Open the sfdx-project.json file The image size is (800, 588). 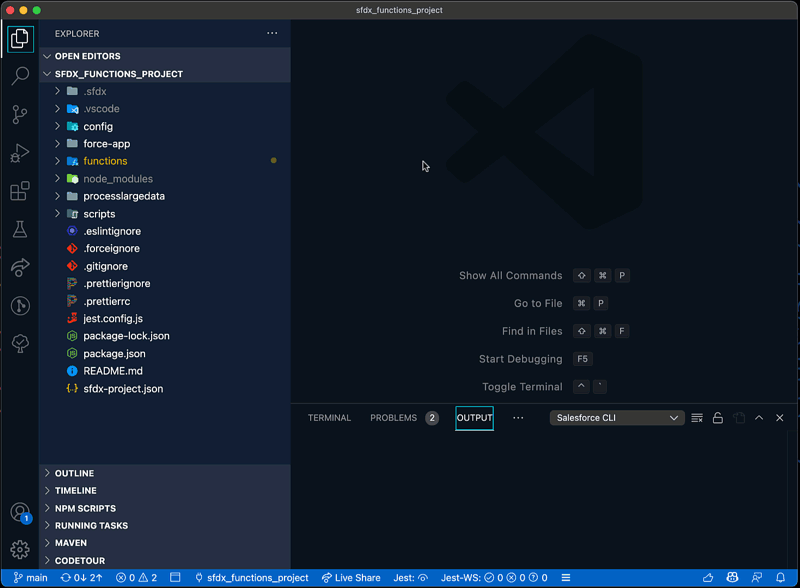point(165,389)
